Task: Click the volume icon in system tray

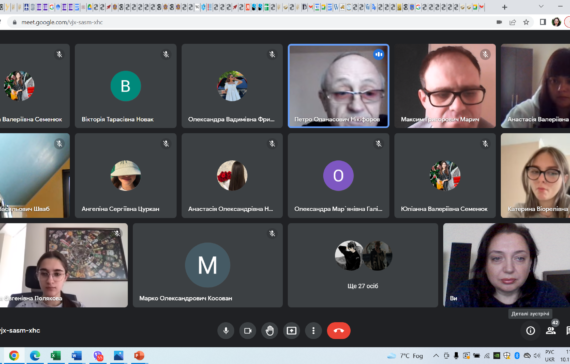Action: click(x=537, y=356)
